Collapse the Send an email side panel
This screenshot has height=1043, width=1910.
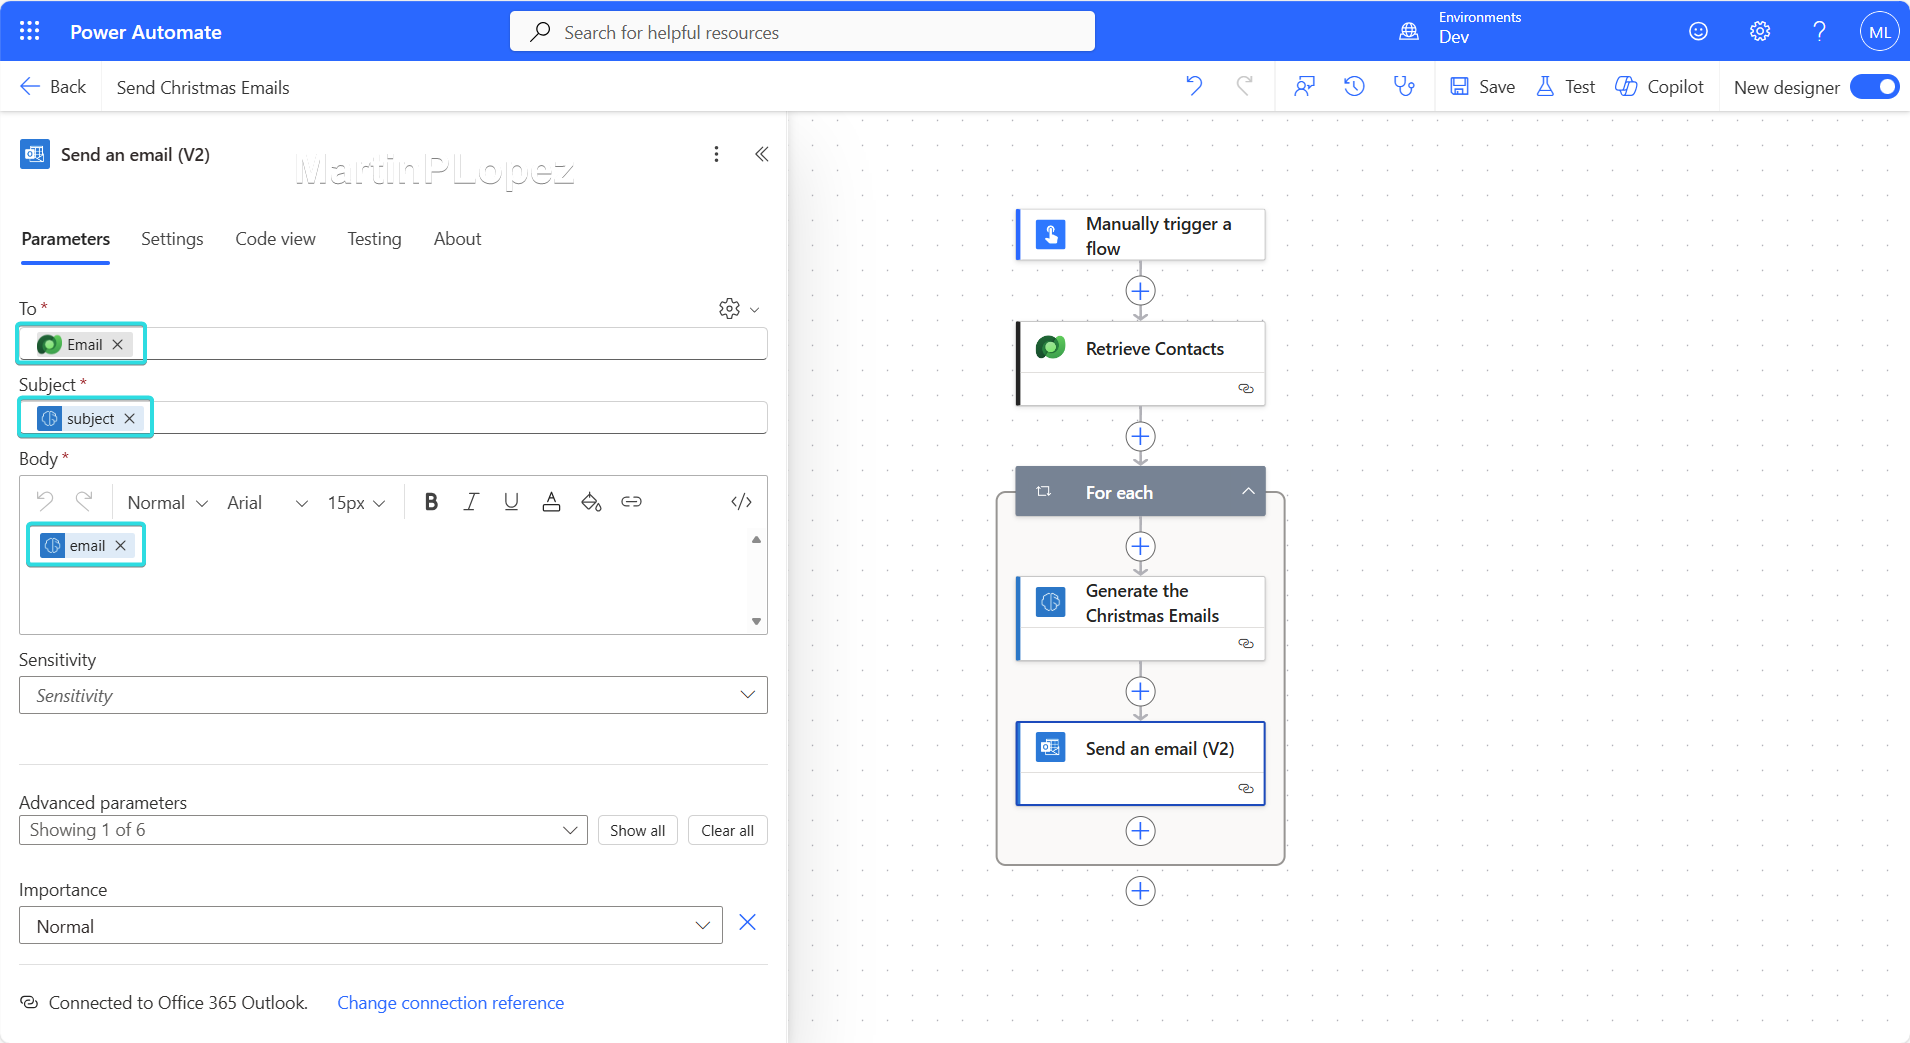pos(762,154)
